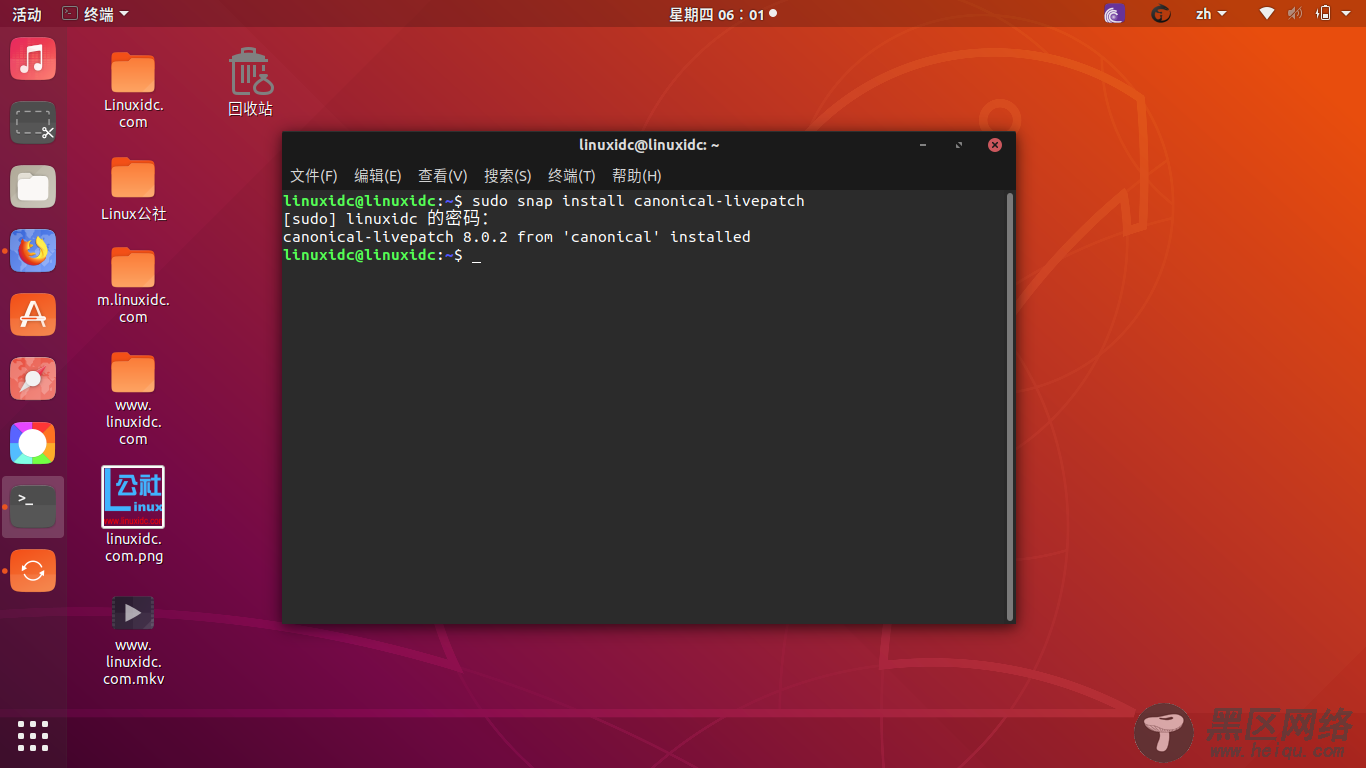
Task: Open the zh input method dropdown
Action: click(1211, 14)
